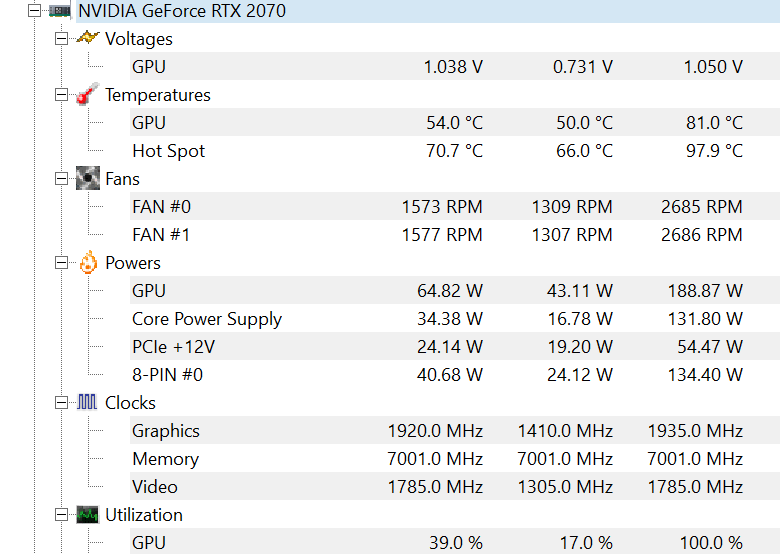The width and height of the screenshot is (780, 554).
Task: Collapse the Powers section
Action: tap(61, 263)
